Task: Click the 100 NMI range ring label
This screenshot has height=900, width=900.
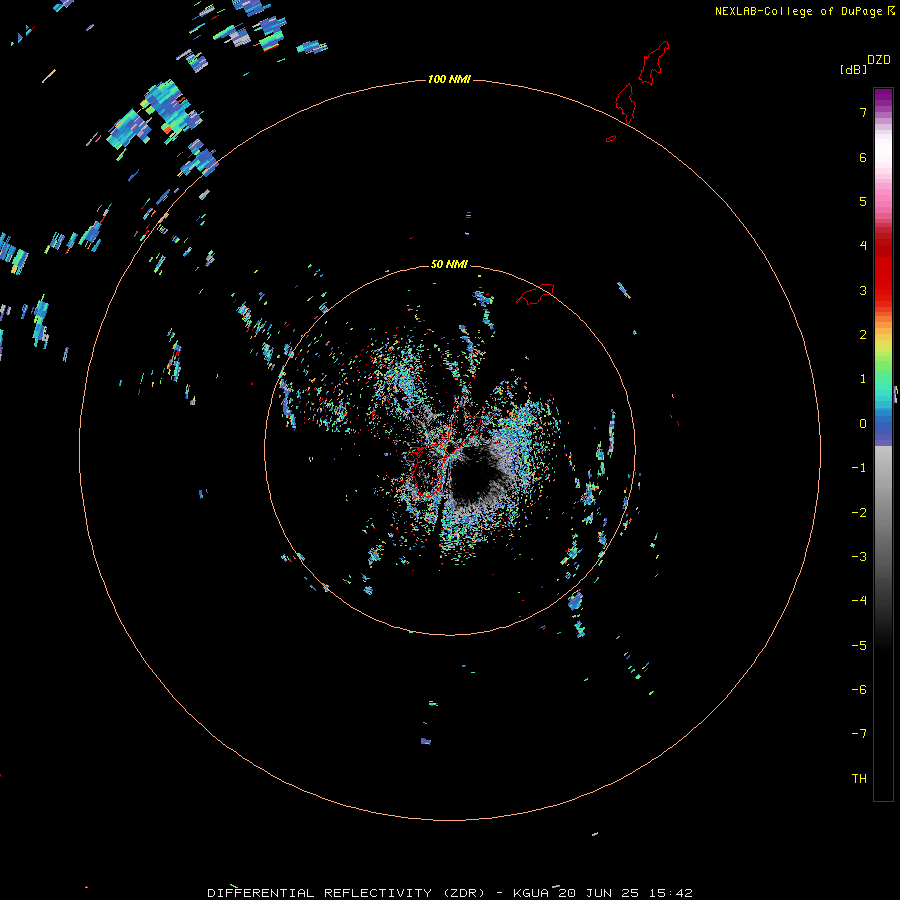Action: point(449,79)
